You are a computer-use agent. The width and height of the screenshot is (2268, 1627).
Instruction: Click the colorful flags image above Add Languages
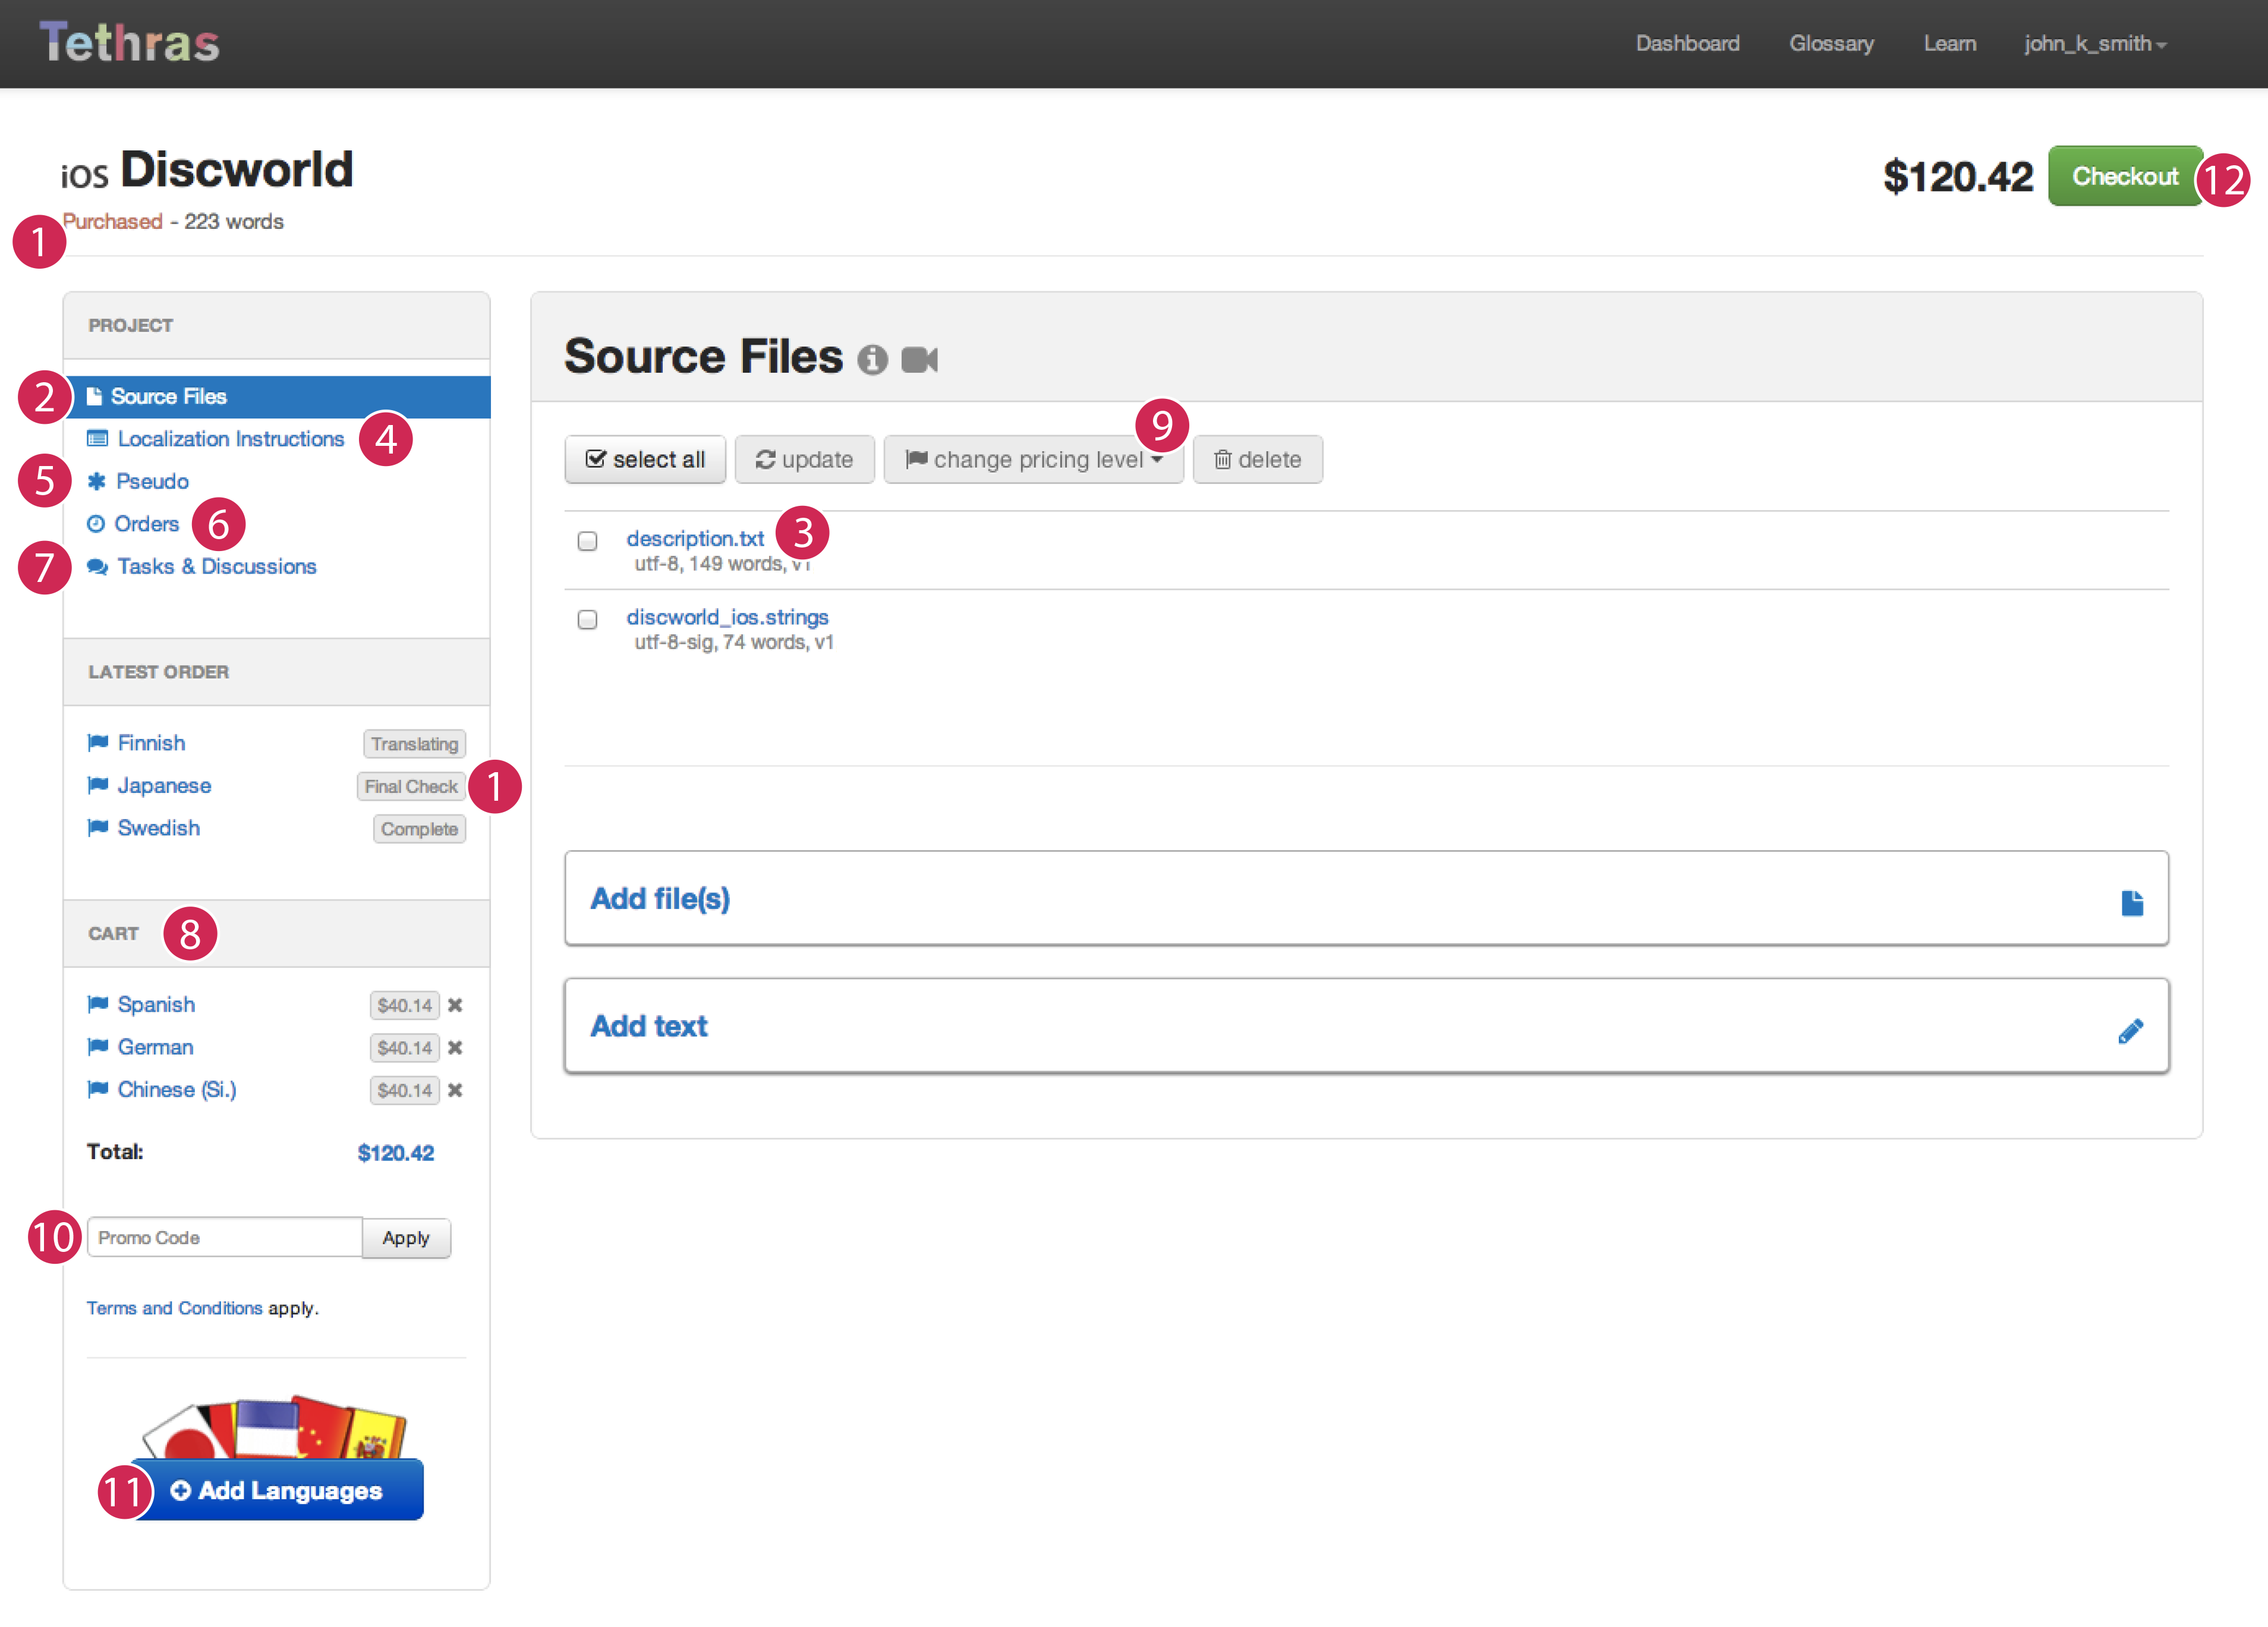[274, 1427]
